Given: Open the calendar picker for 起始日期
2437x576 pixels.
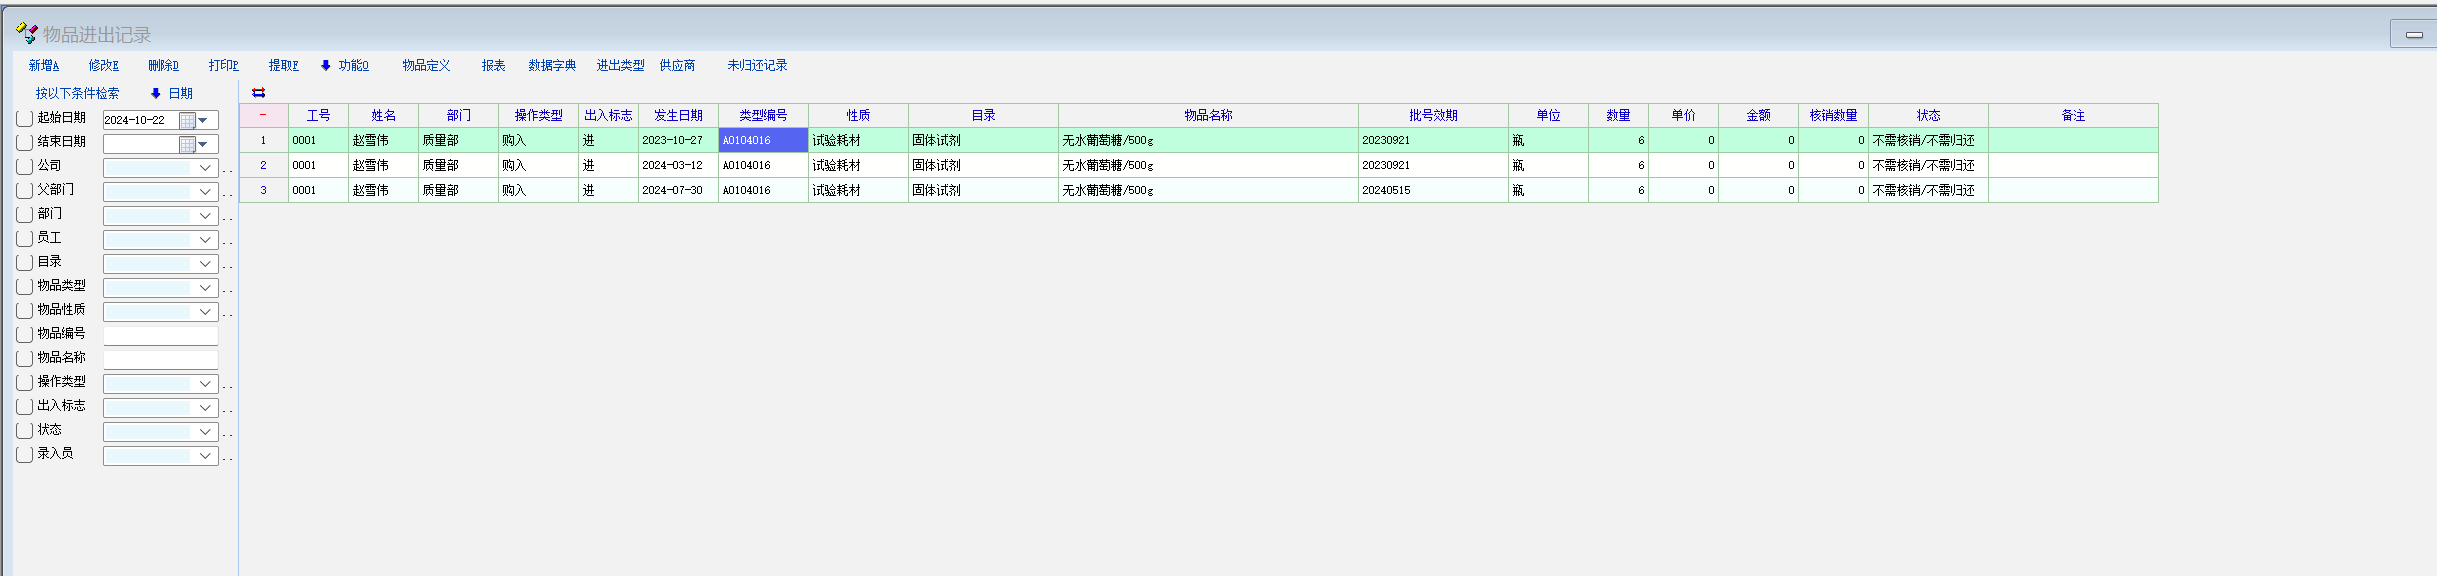Looking at the screenshot, I should [187, 120].
